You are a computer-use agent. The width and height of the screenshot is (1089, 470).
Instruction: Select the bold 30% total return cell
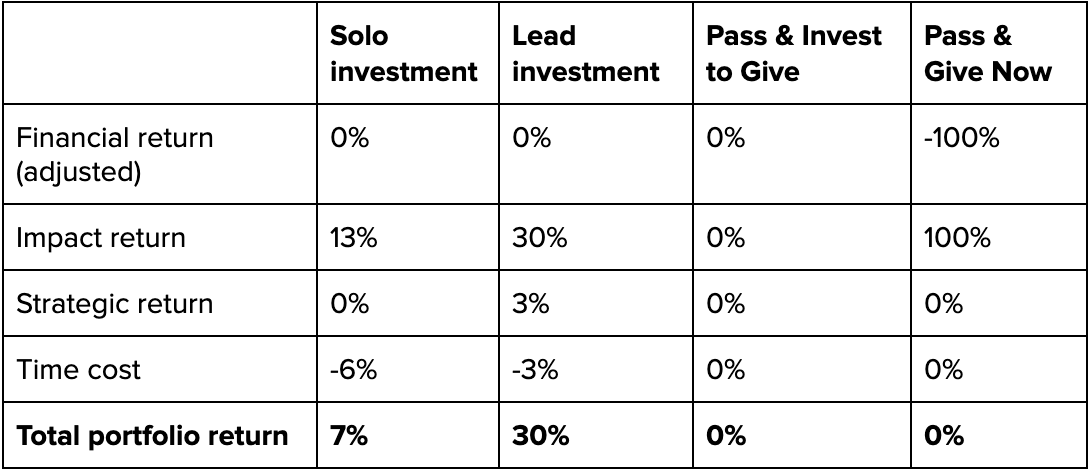(540, 435)
